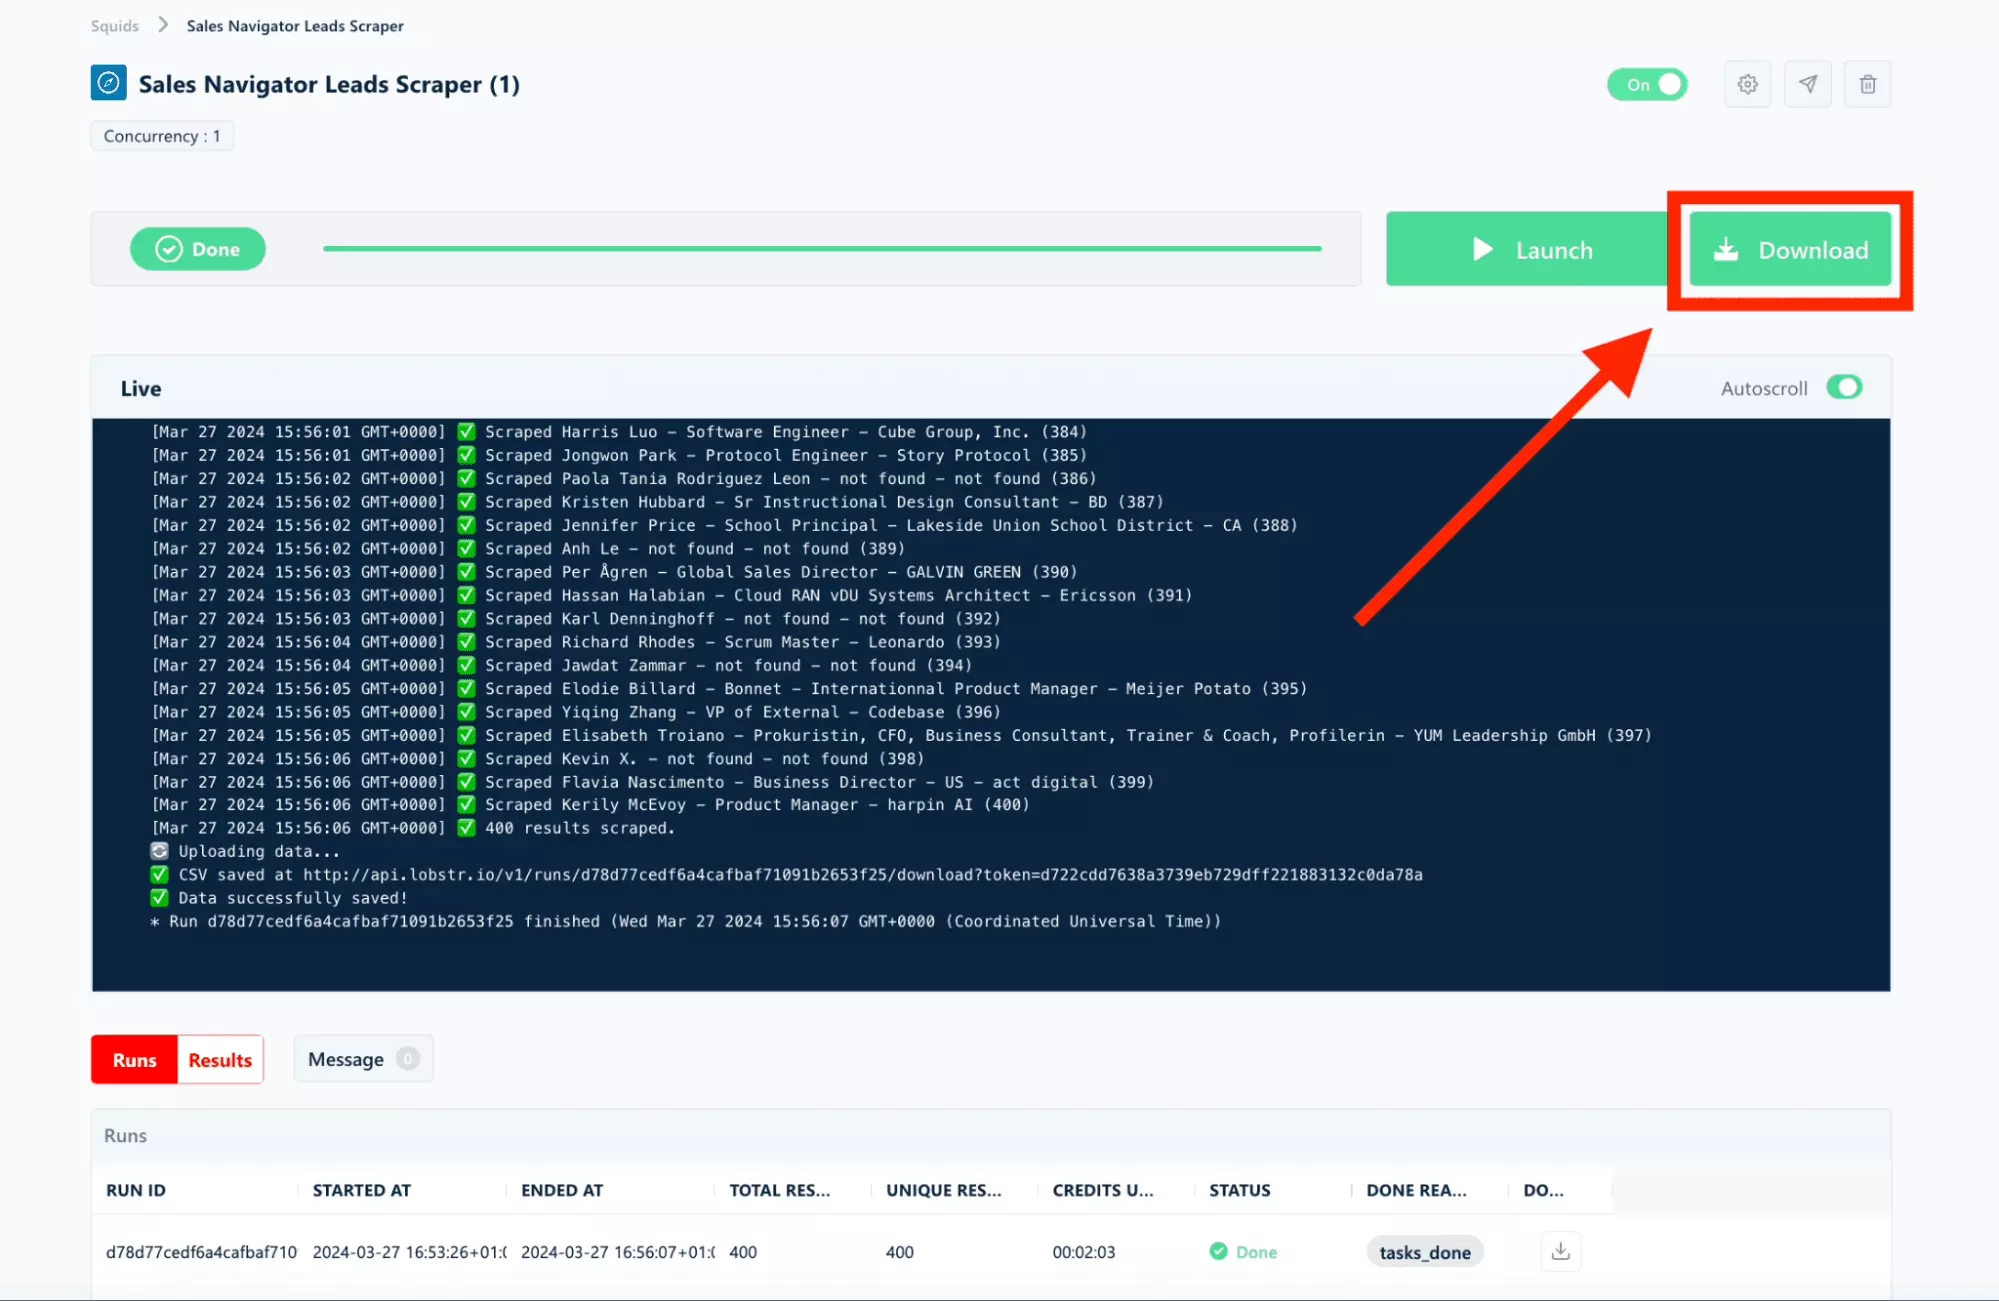Click the Done check-circle status badge

point(198,249)
